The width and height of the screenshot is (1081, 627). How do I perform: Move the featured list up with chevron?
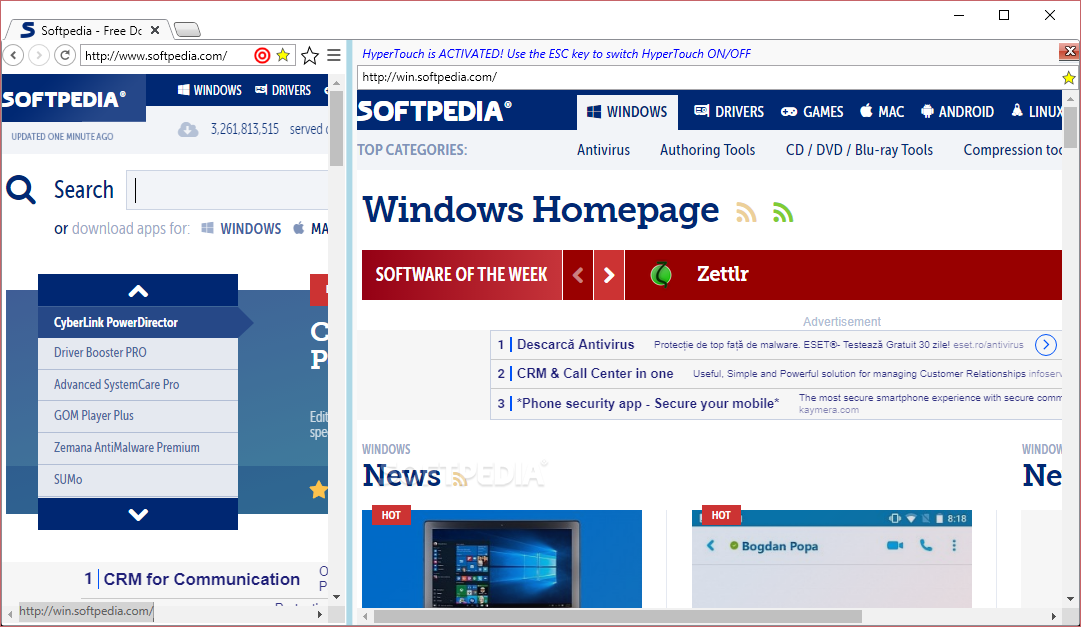[x=138, y=290]
